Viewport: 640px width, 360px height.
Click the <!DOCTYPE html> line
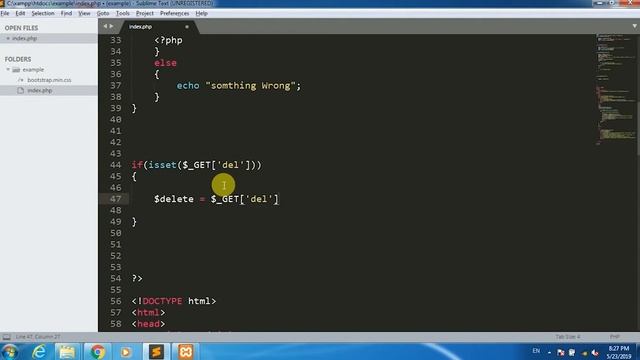tap(173, 301)
